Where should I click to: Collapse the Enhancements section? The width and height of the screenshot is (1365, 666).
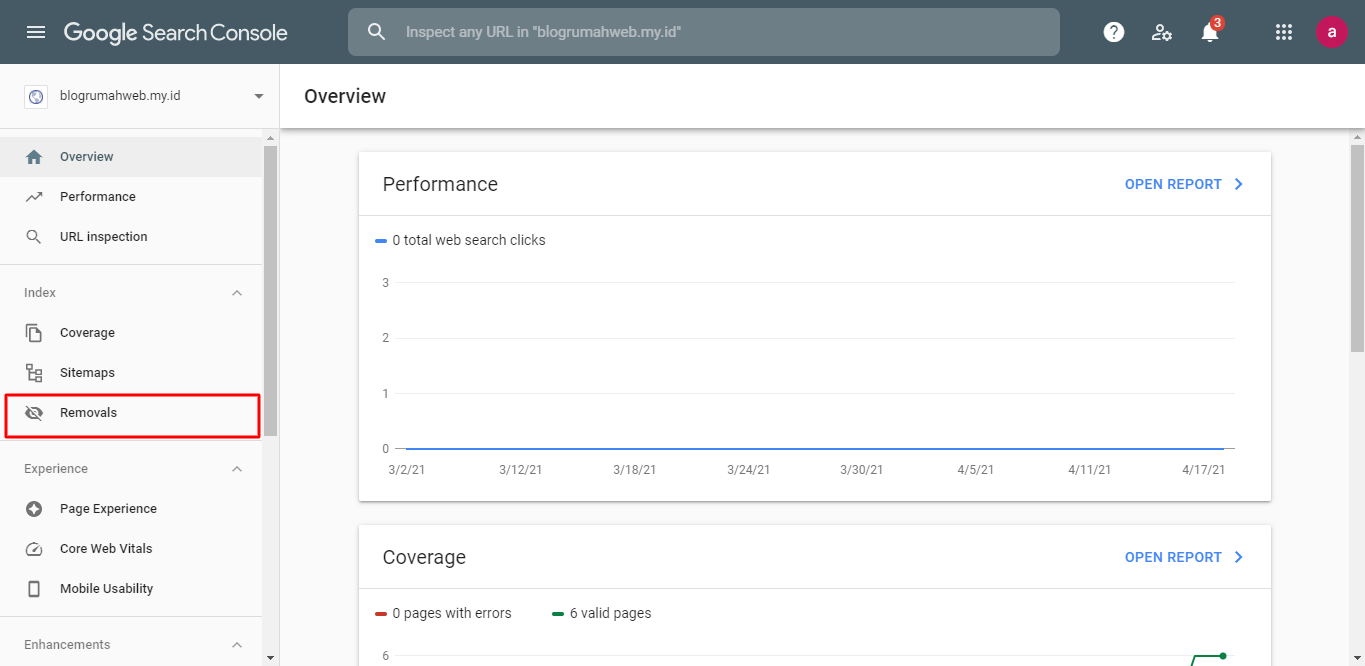click(x=237, y=645)
